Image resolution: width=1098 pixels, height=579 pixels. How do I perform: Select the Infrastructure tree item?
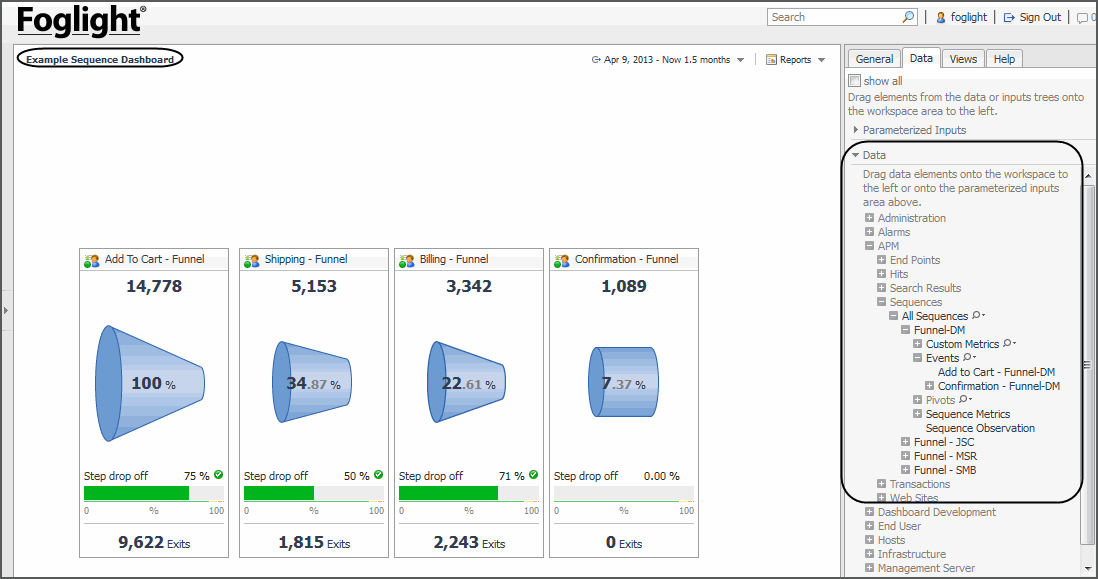(912, 554)
